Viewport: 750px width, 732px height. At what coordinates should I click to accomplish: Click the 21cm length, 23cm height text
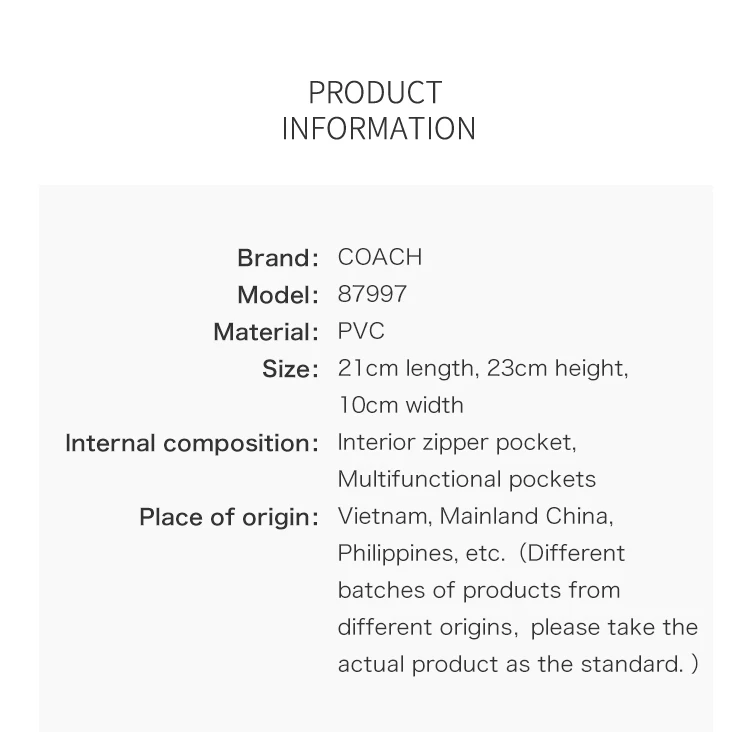coord(483,368)
